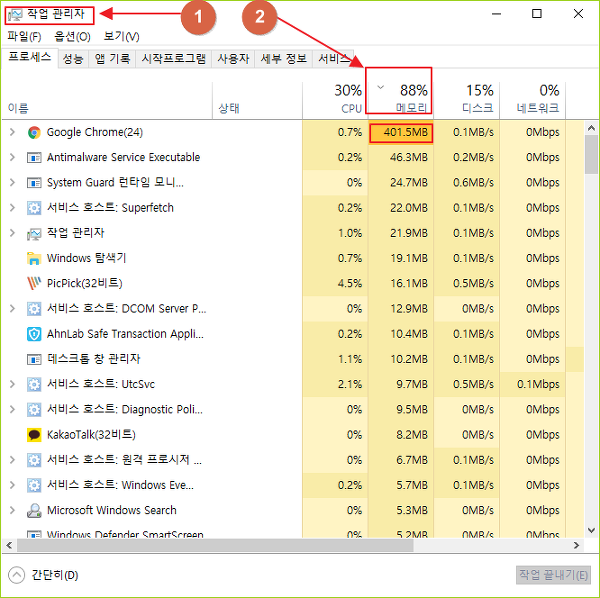Click the 4.5% CPU value for PicPick
Viewport: 600px width, 598px height.
point(350,284)
